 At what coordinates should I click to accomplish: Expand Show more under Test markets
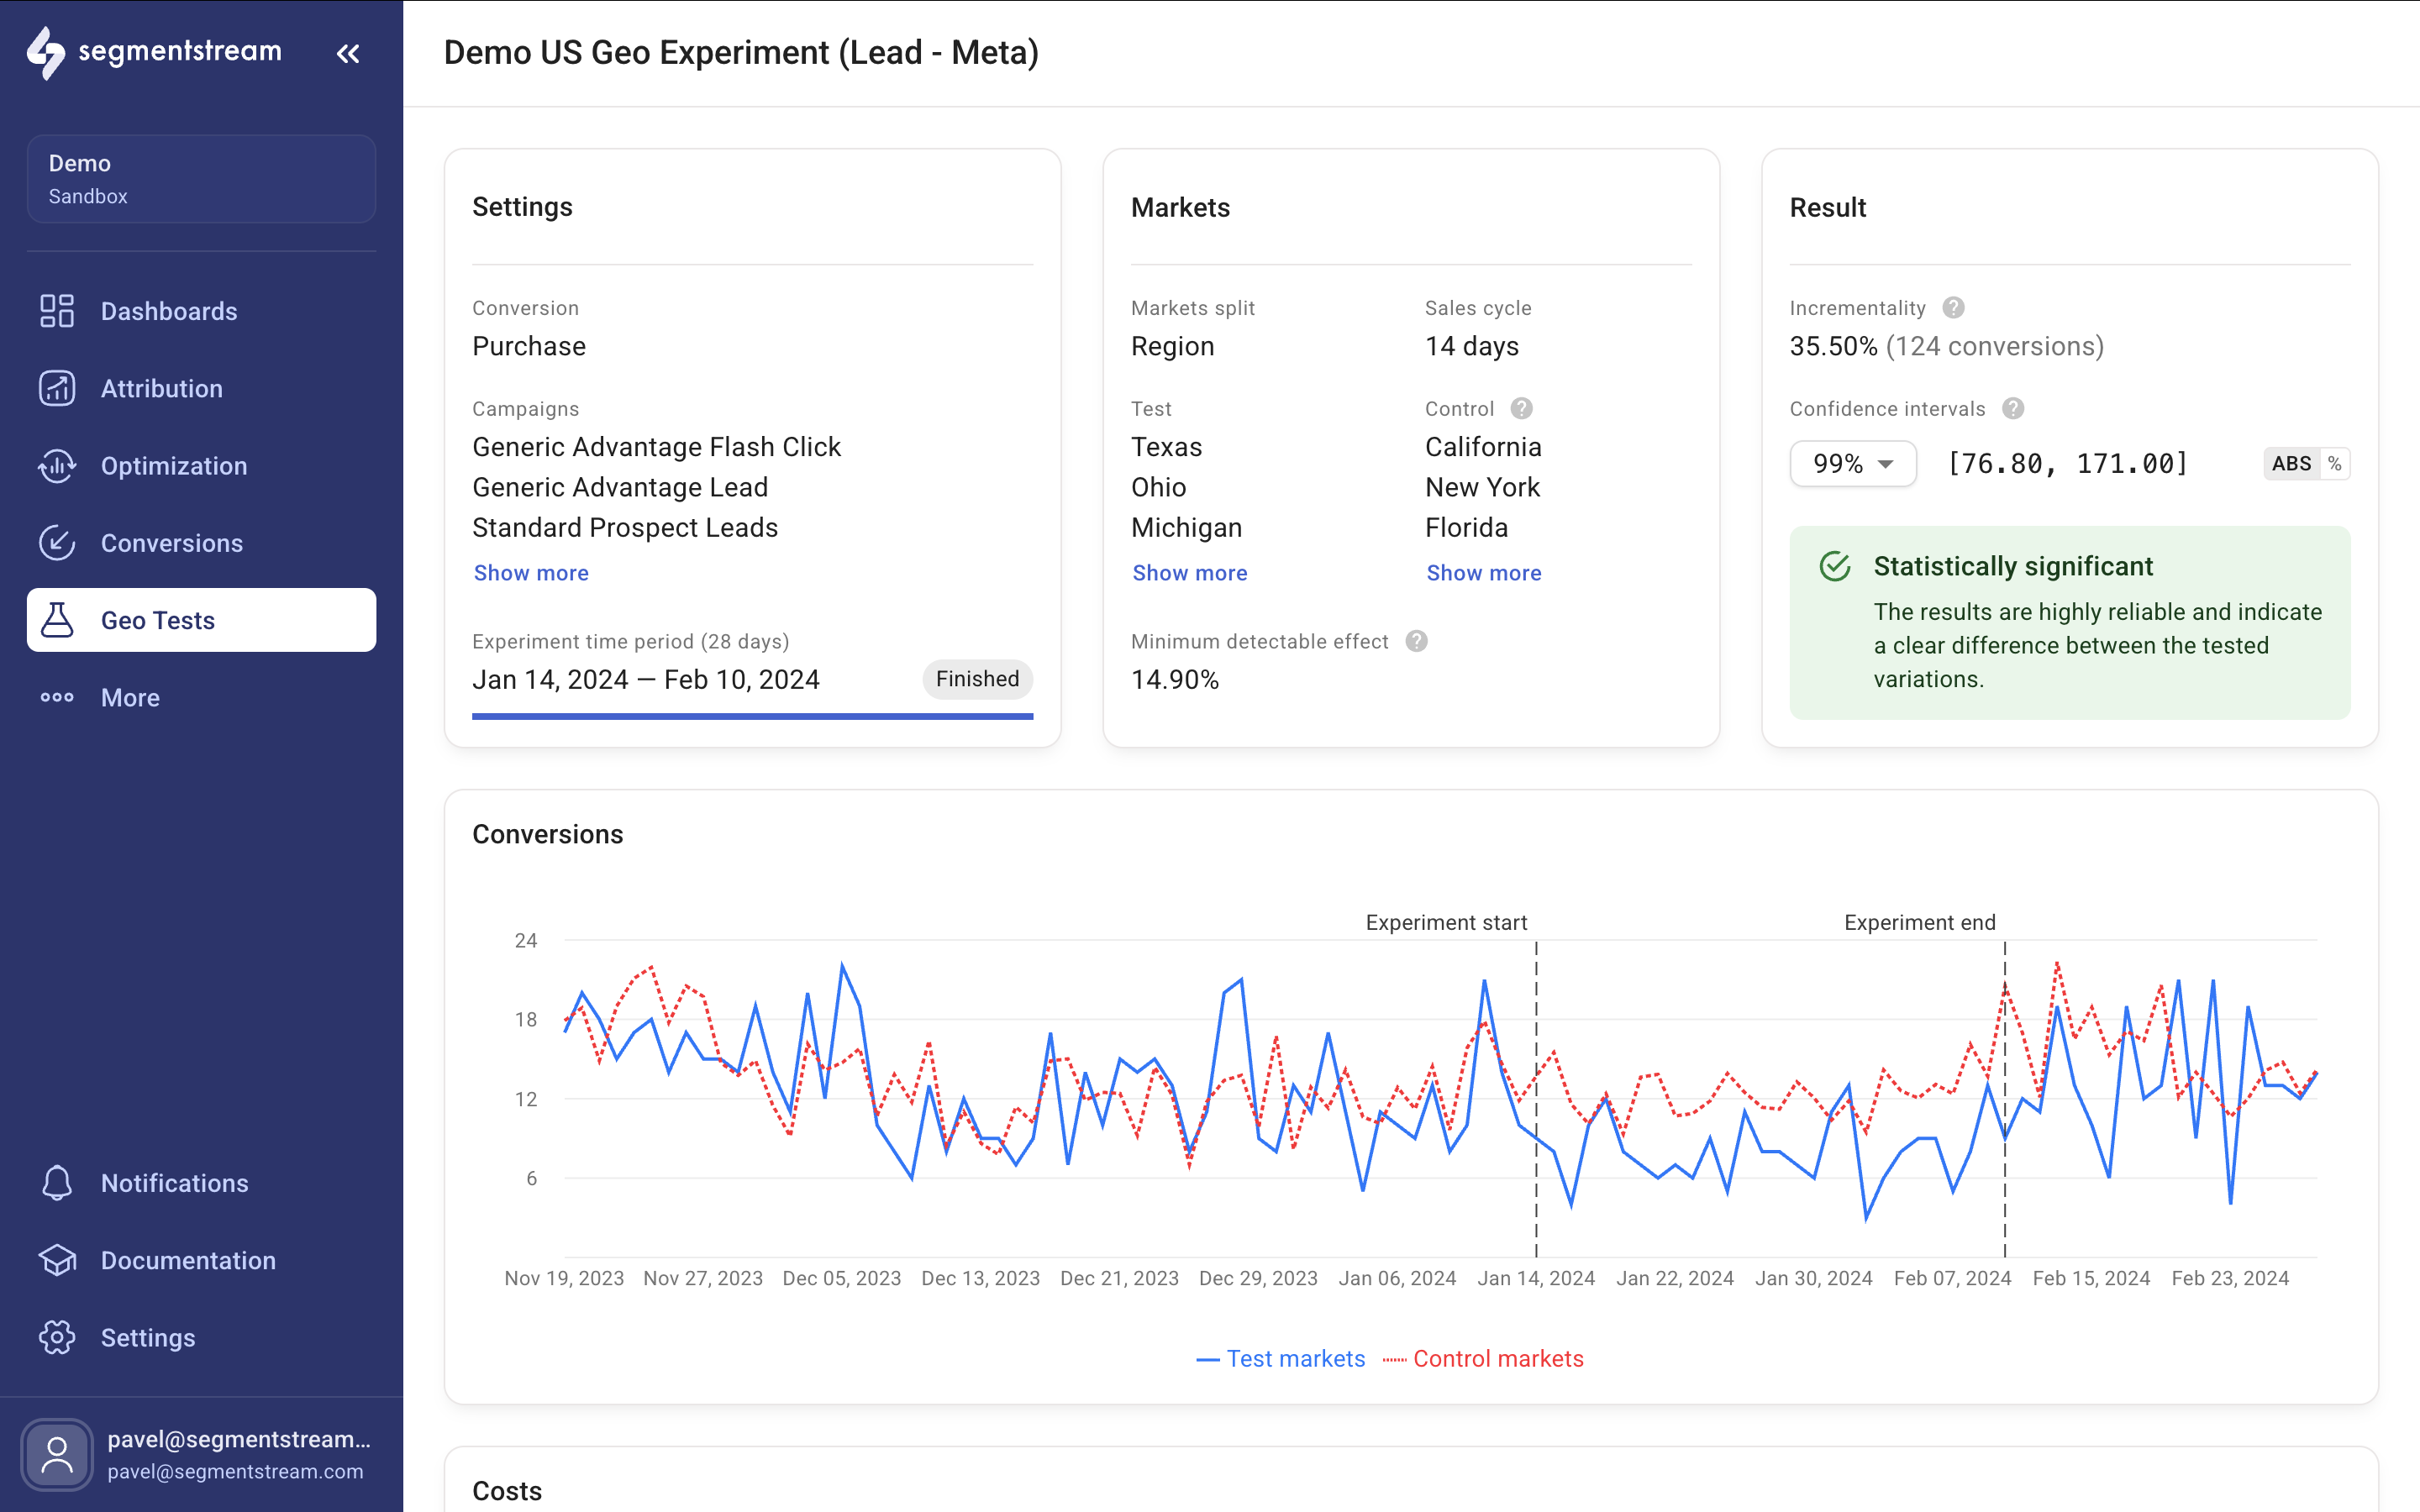click(1189, 572)
